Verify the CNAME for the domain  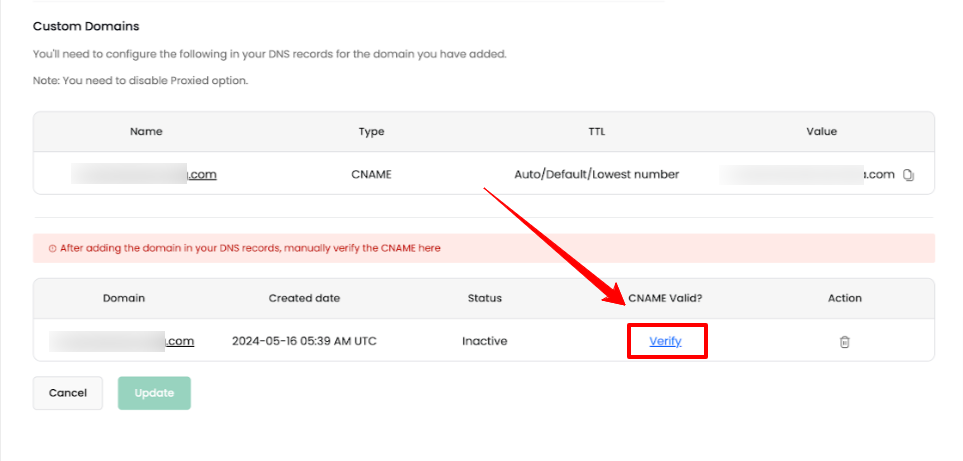pyautogui.click(x=665, y=341)
